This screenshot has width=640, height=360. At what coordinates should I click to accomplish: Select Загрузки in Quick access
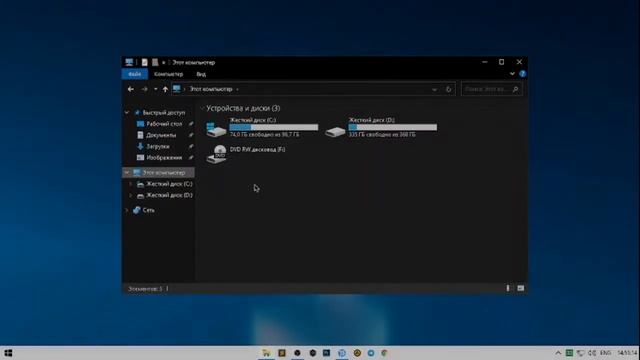[x=158, y=146]
